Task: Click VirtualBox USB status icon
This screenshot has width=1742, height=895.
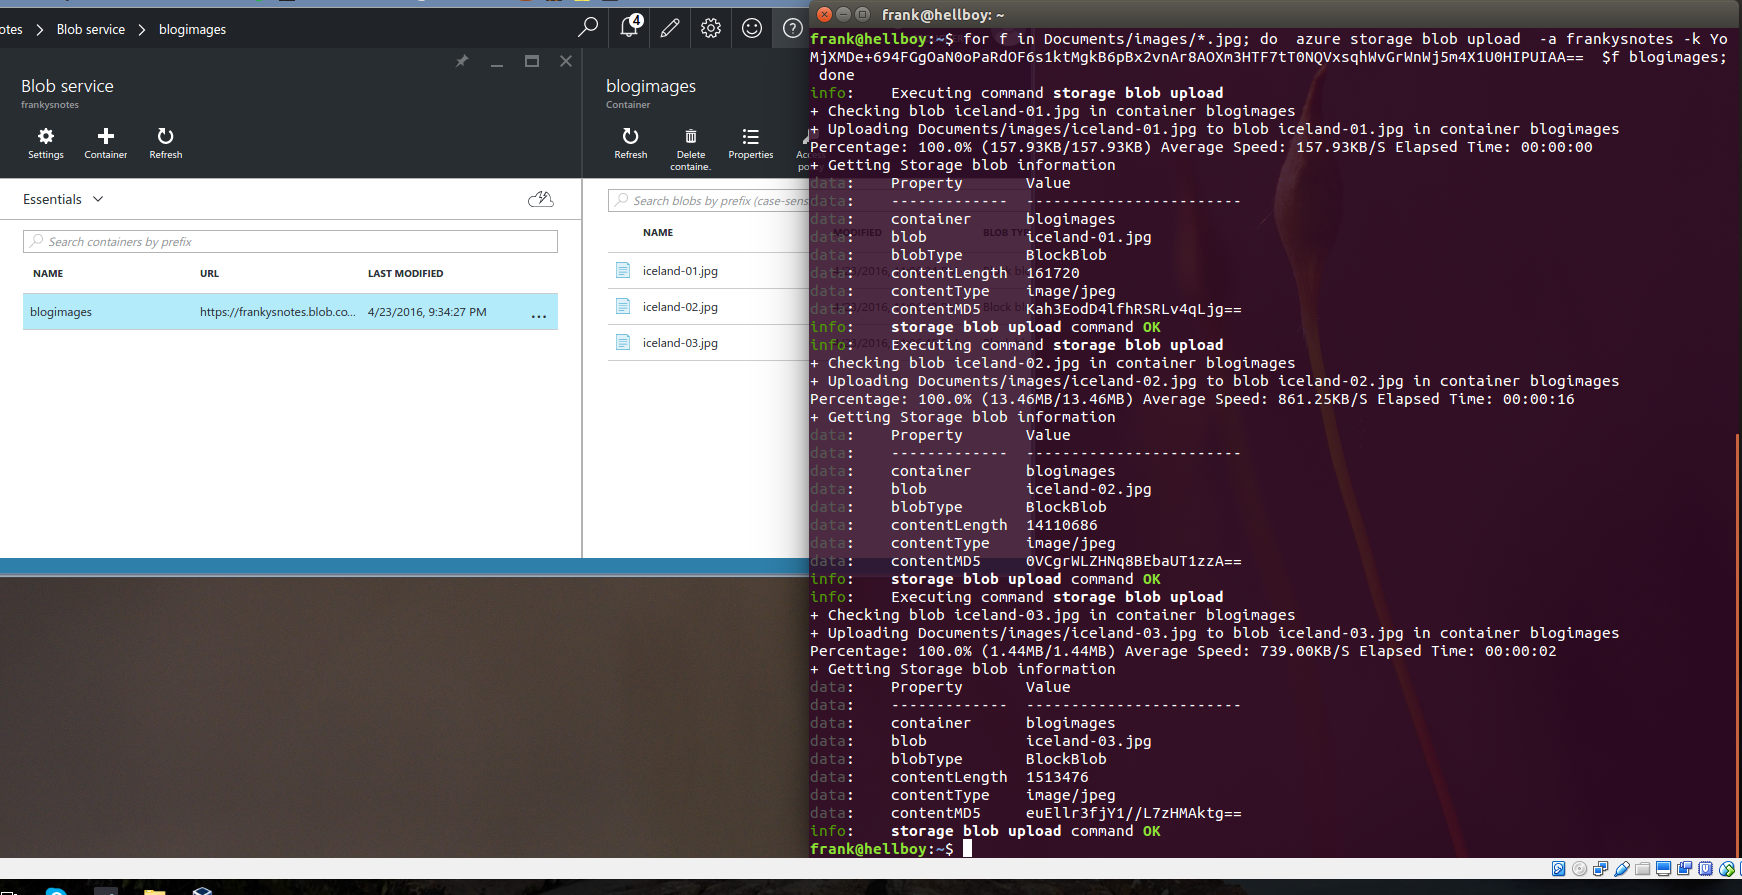Action: [x=1622, y=869]
